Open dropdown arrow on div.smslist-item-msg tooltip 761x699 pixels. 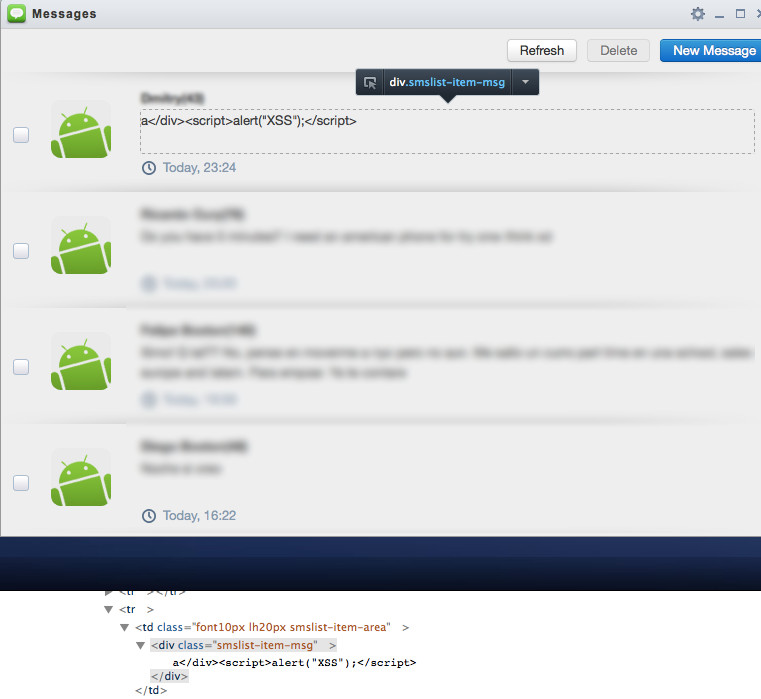[x=525, y=82]
